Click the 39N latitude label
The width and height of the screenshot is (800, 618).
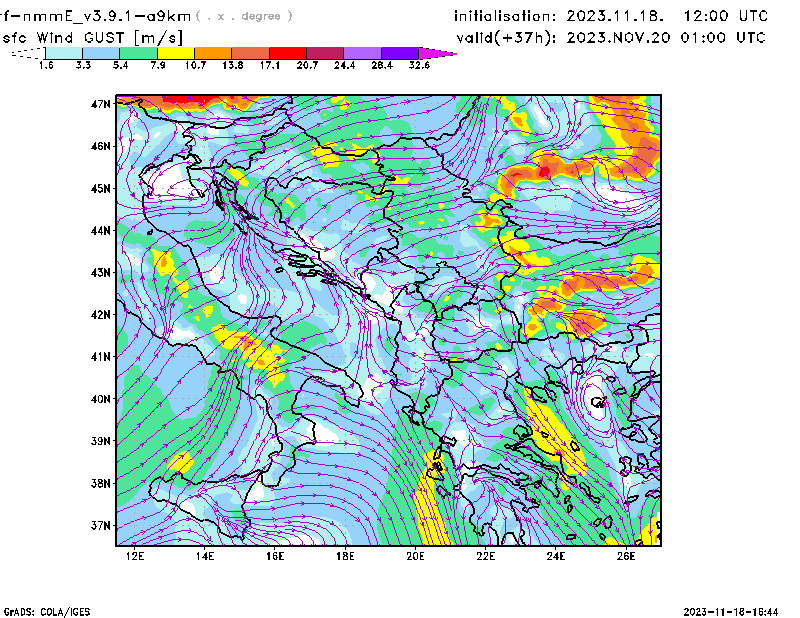pyautogui.click(x=100, y=441)
